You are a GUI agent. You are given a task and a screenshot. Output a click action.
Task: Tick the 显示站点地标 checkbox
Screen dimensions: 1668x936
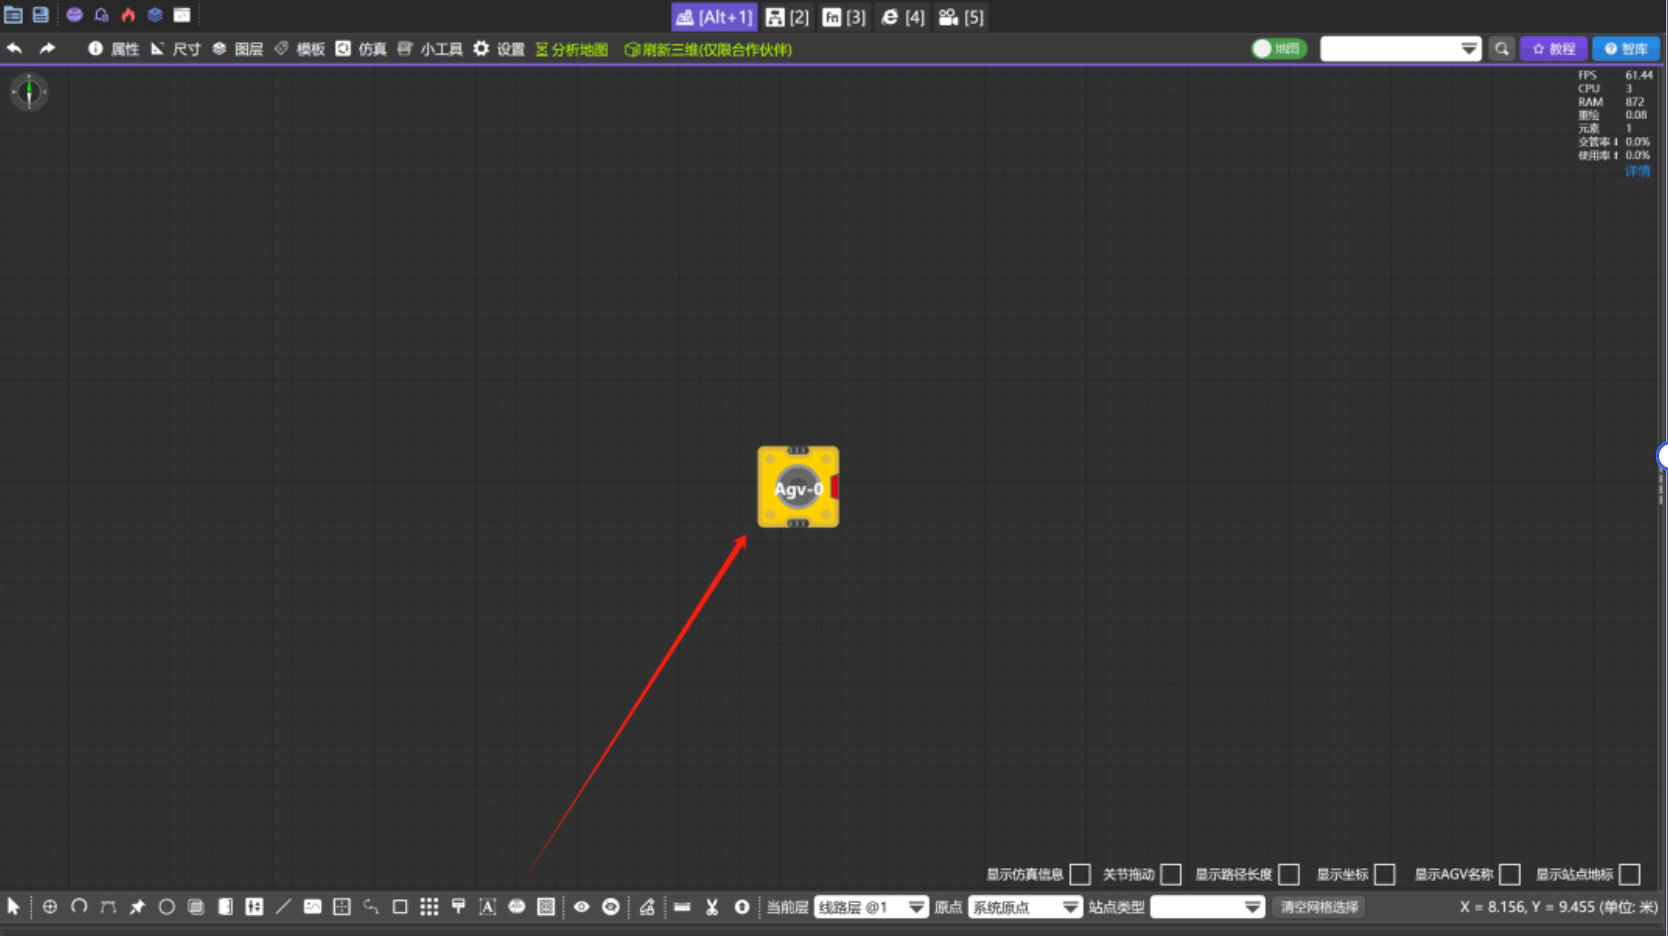(x=1630, y=875)
